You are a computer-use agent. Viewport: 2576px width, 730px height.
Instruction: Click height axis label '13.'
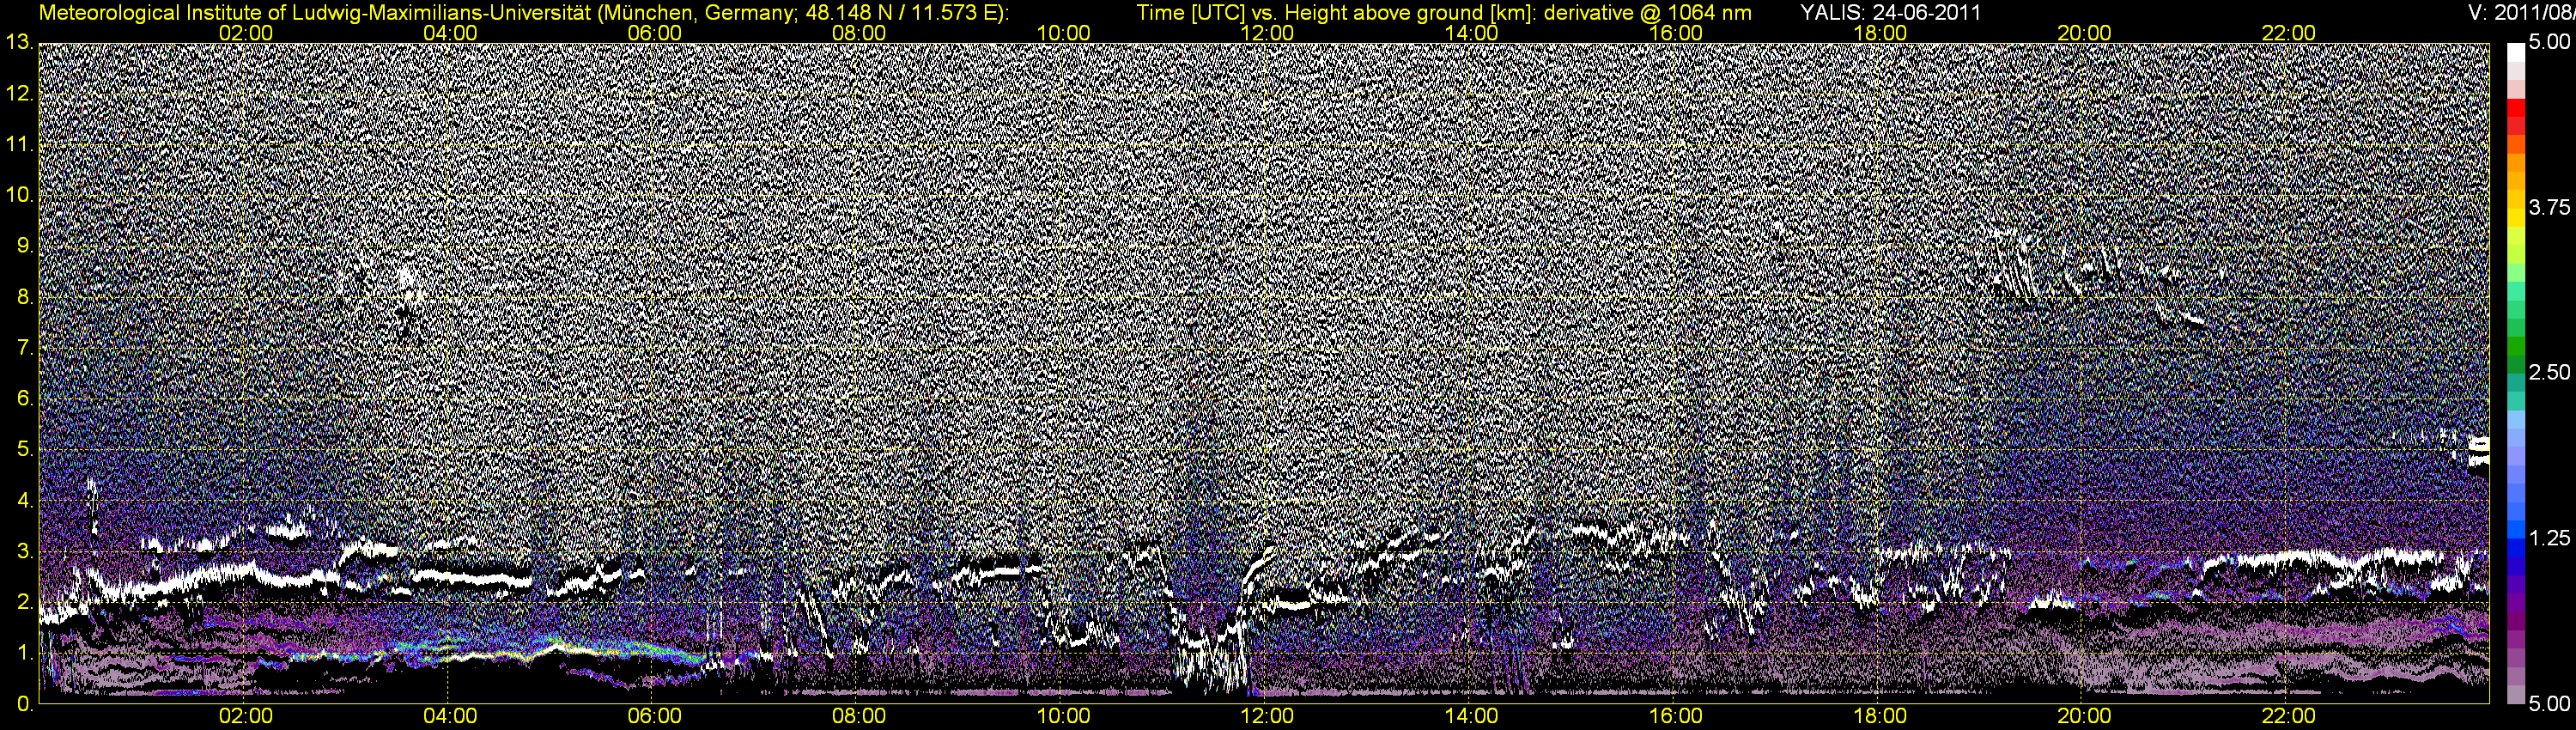pyautogui.click(x=19, y=42)
